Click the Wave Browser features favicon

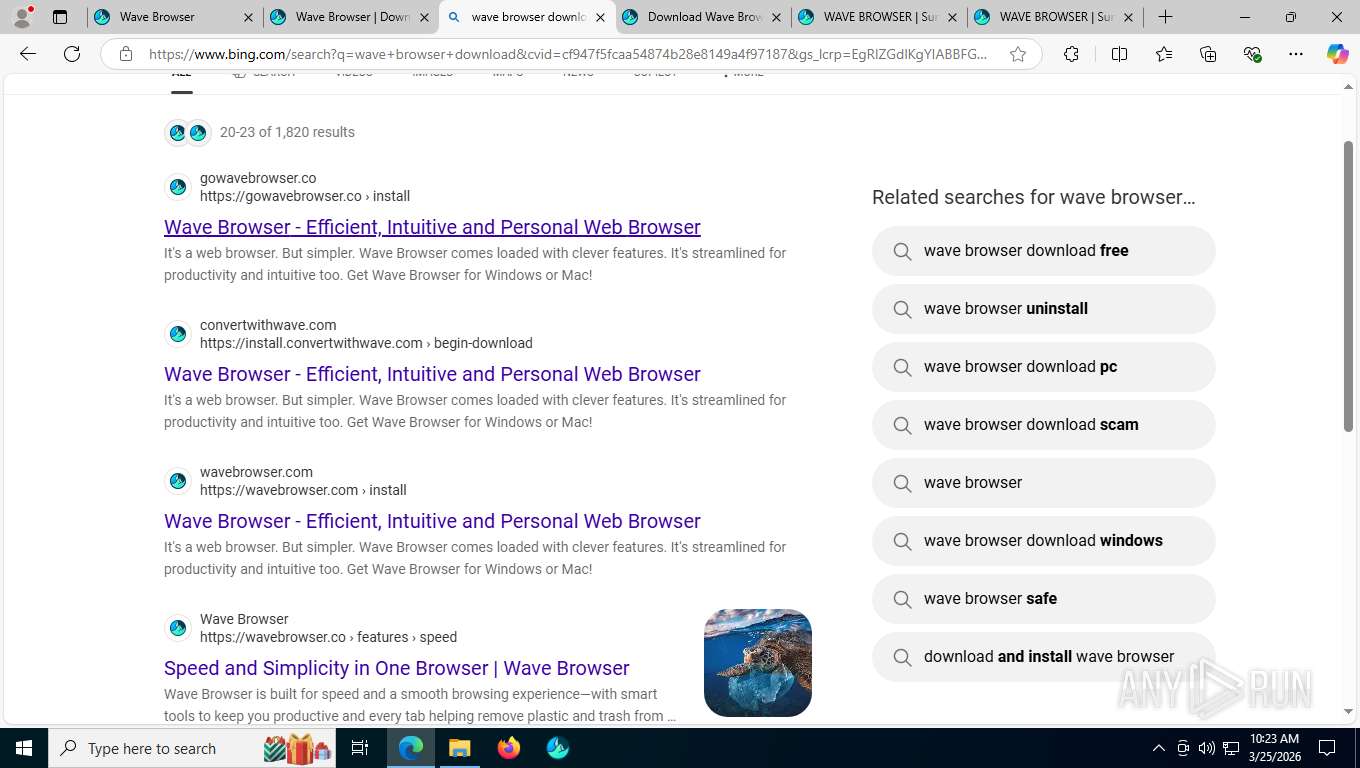click(x=178, y=628)
